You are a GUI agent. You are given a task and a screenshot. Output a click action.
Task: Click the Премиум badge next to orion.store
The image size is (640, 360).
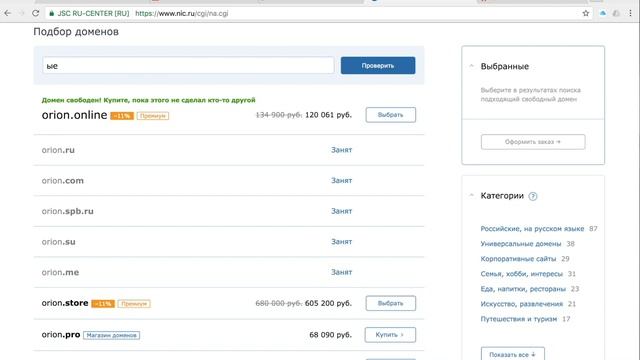pyautogui.click(x=134, y=304)
